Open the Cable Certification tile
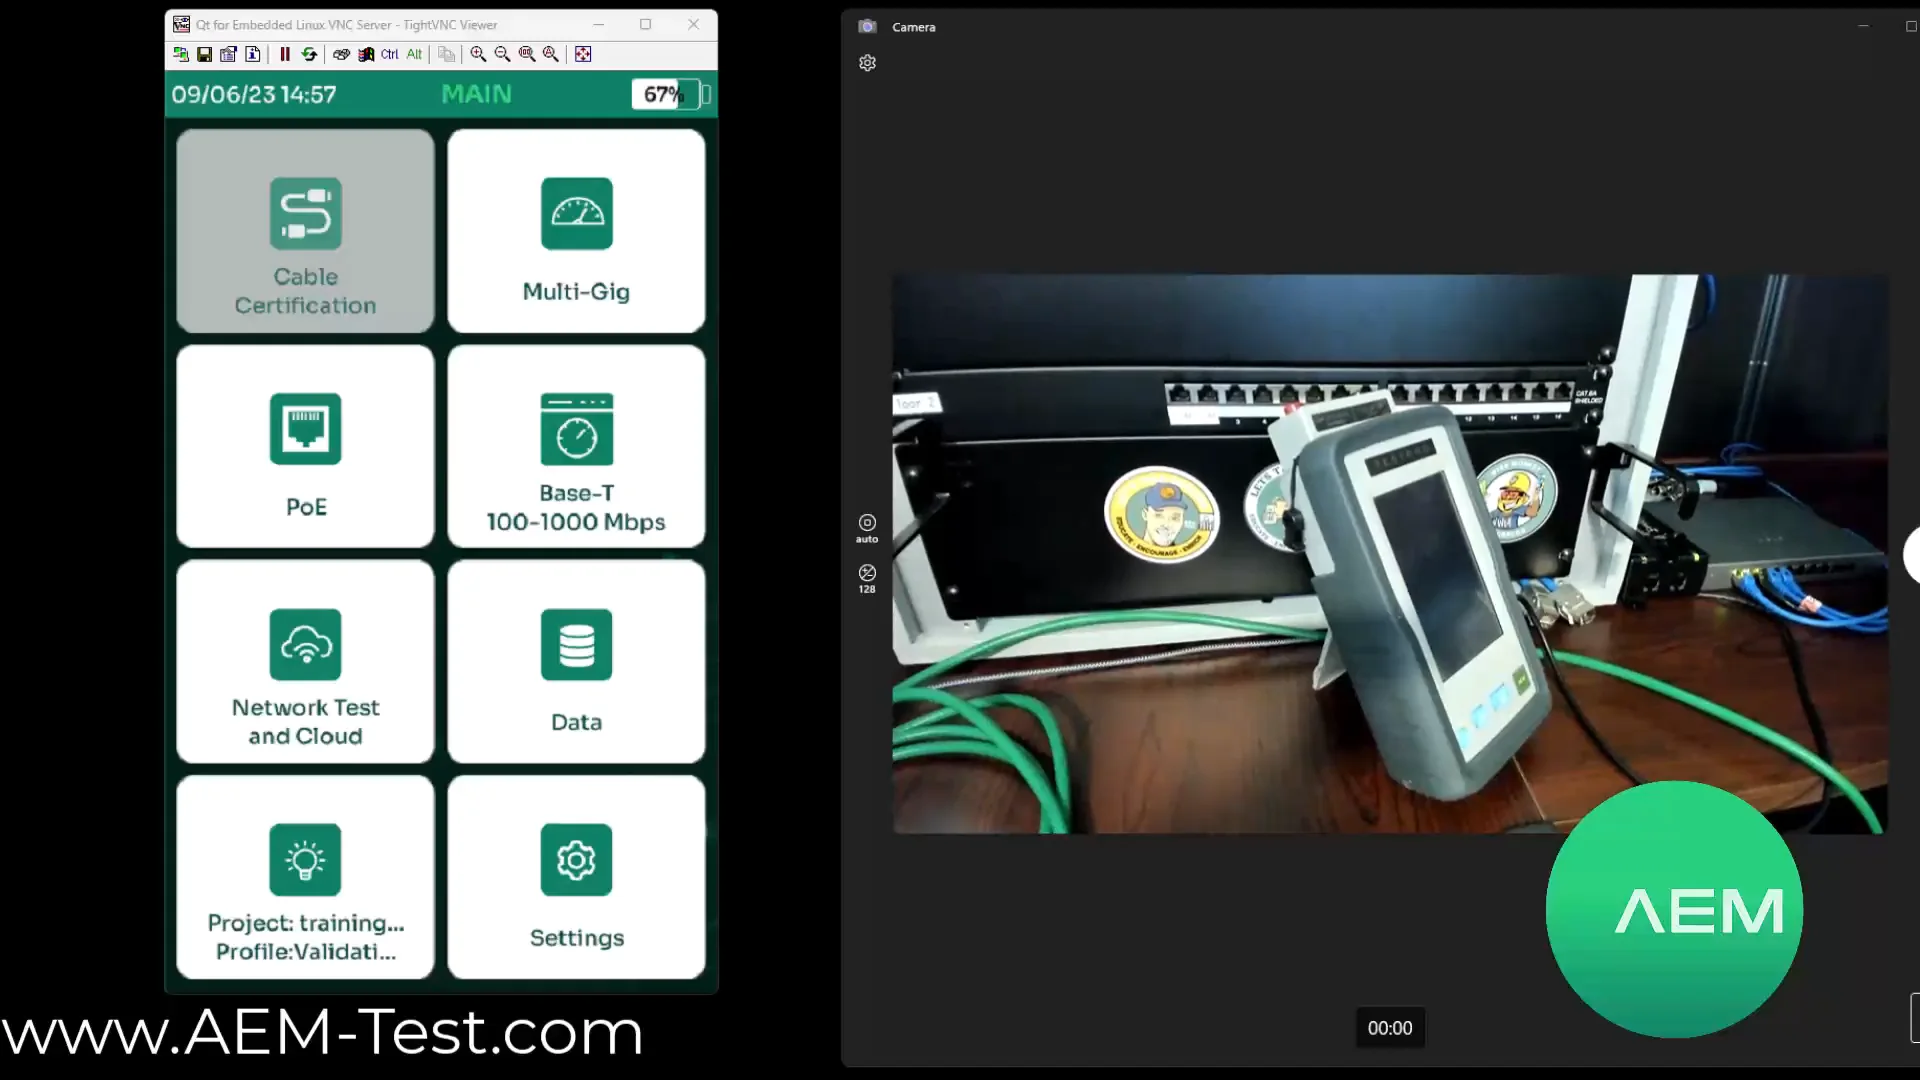 click(305, 231)
